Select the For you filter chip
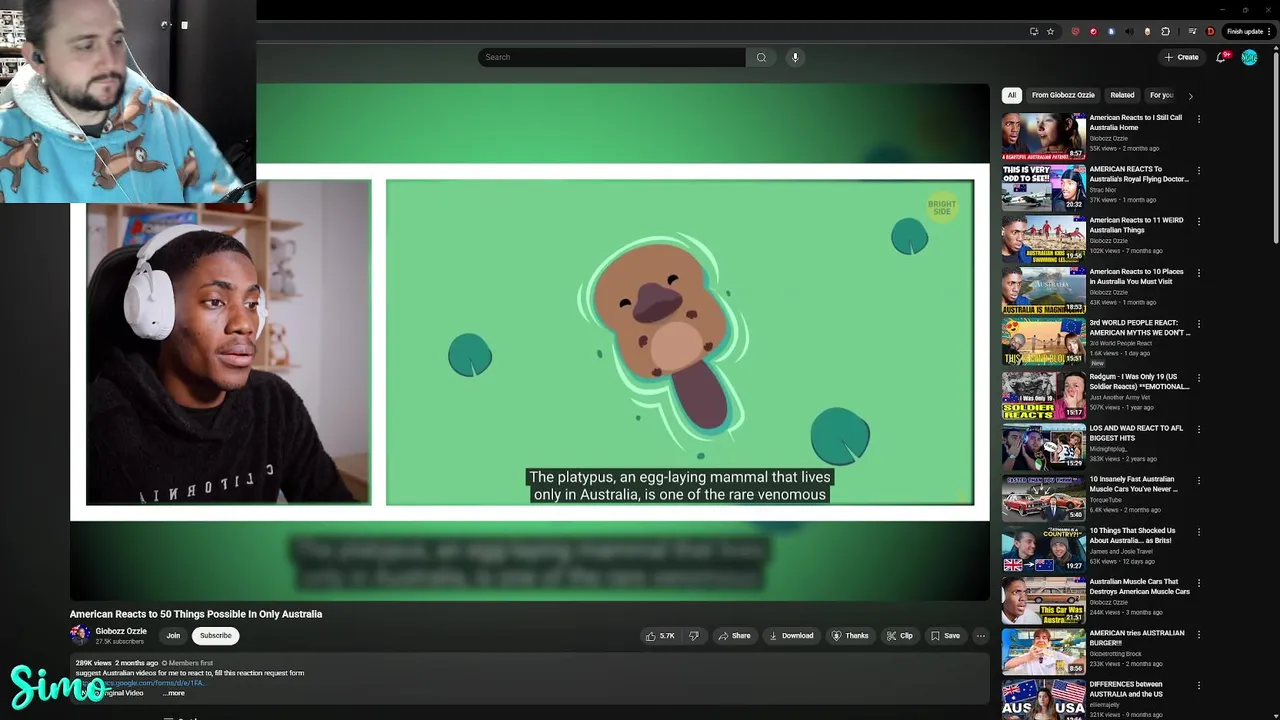Image resolution: width=1280 pixels, height=720 pixels. tap(1161, 95)
